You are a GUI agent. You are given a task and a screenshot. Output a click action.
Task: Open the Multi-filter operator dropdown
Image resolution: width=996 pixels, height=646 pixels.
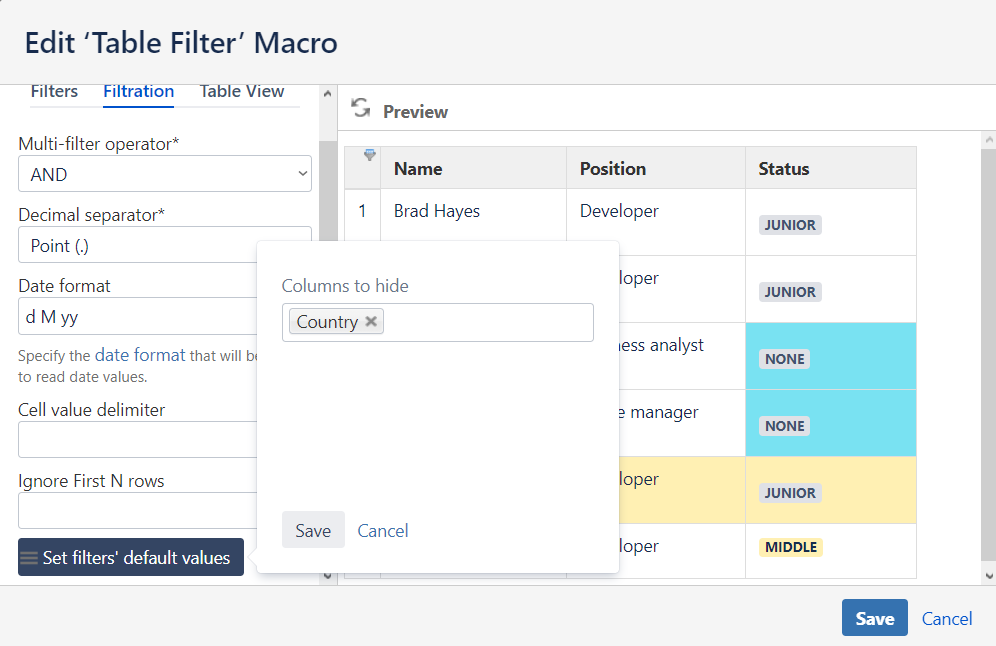click(x=165, y=174)
